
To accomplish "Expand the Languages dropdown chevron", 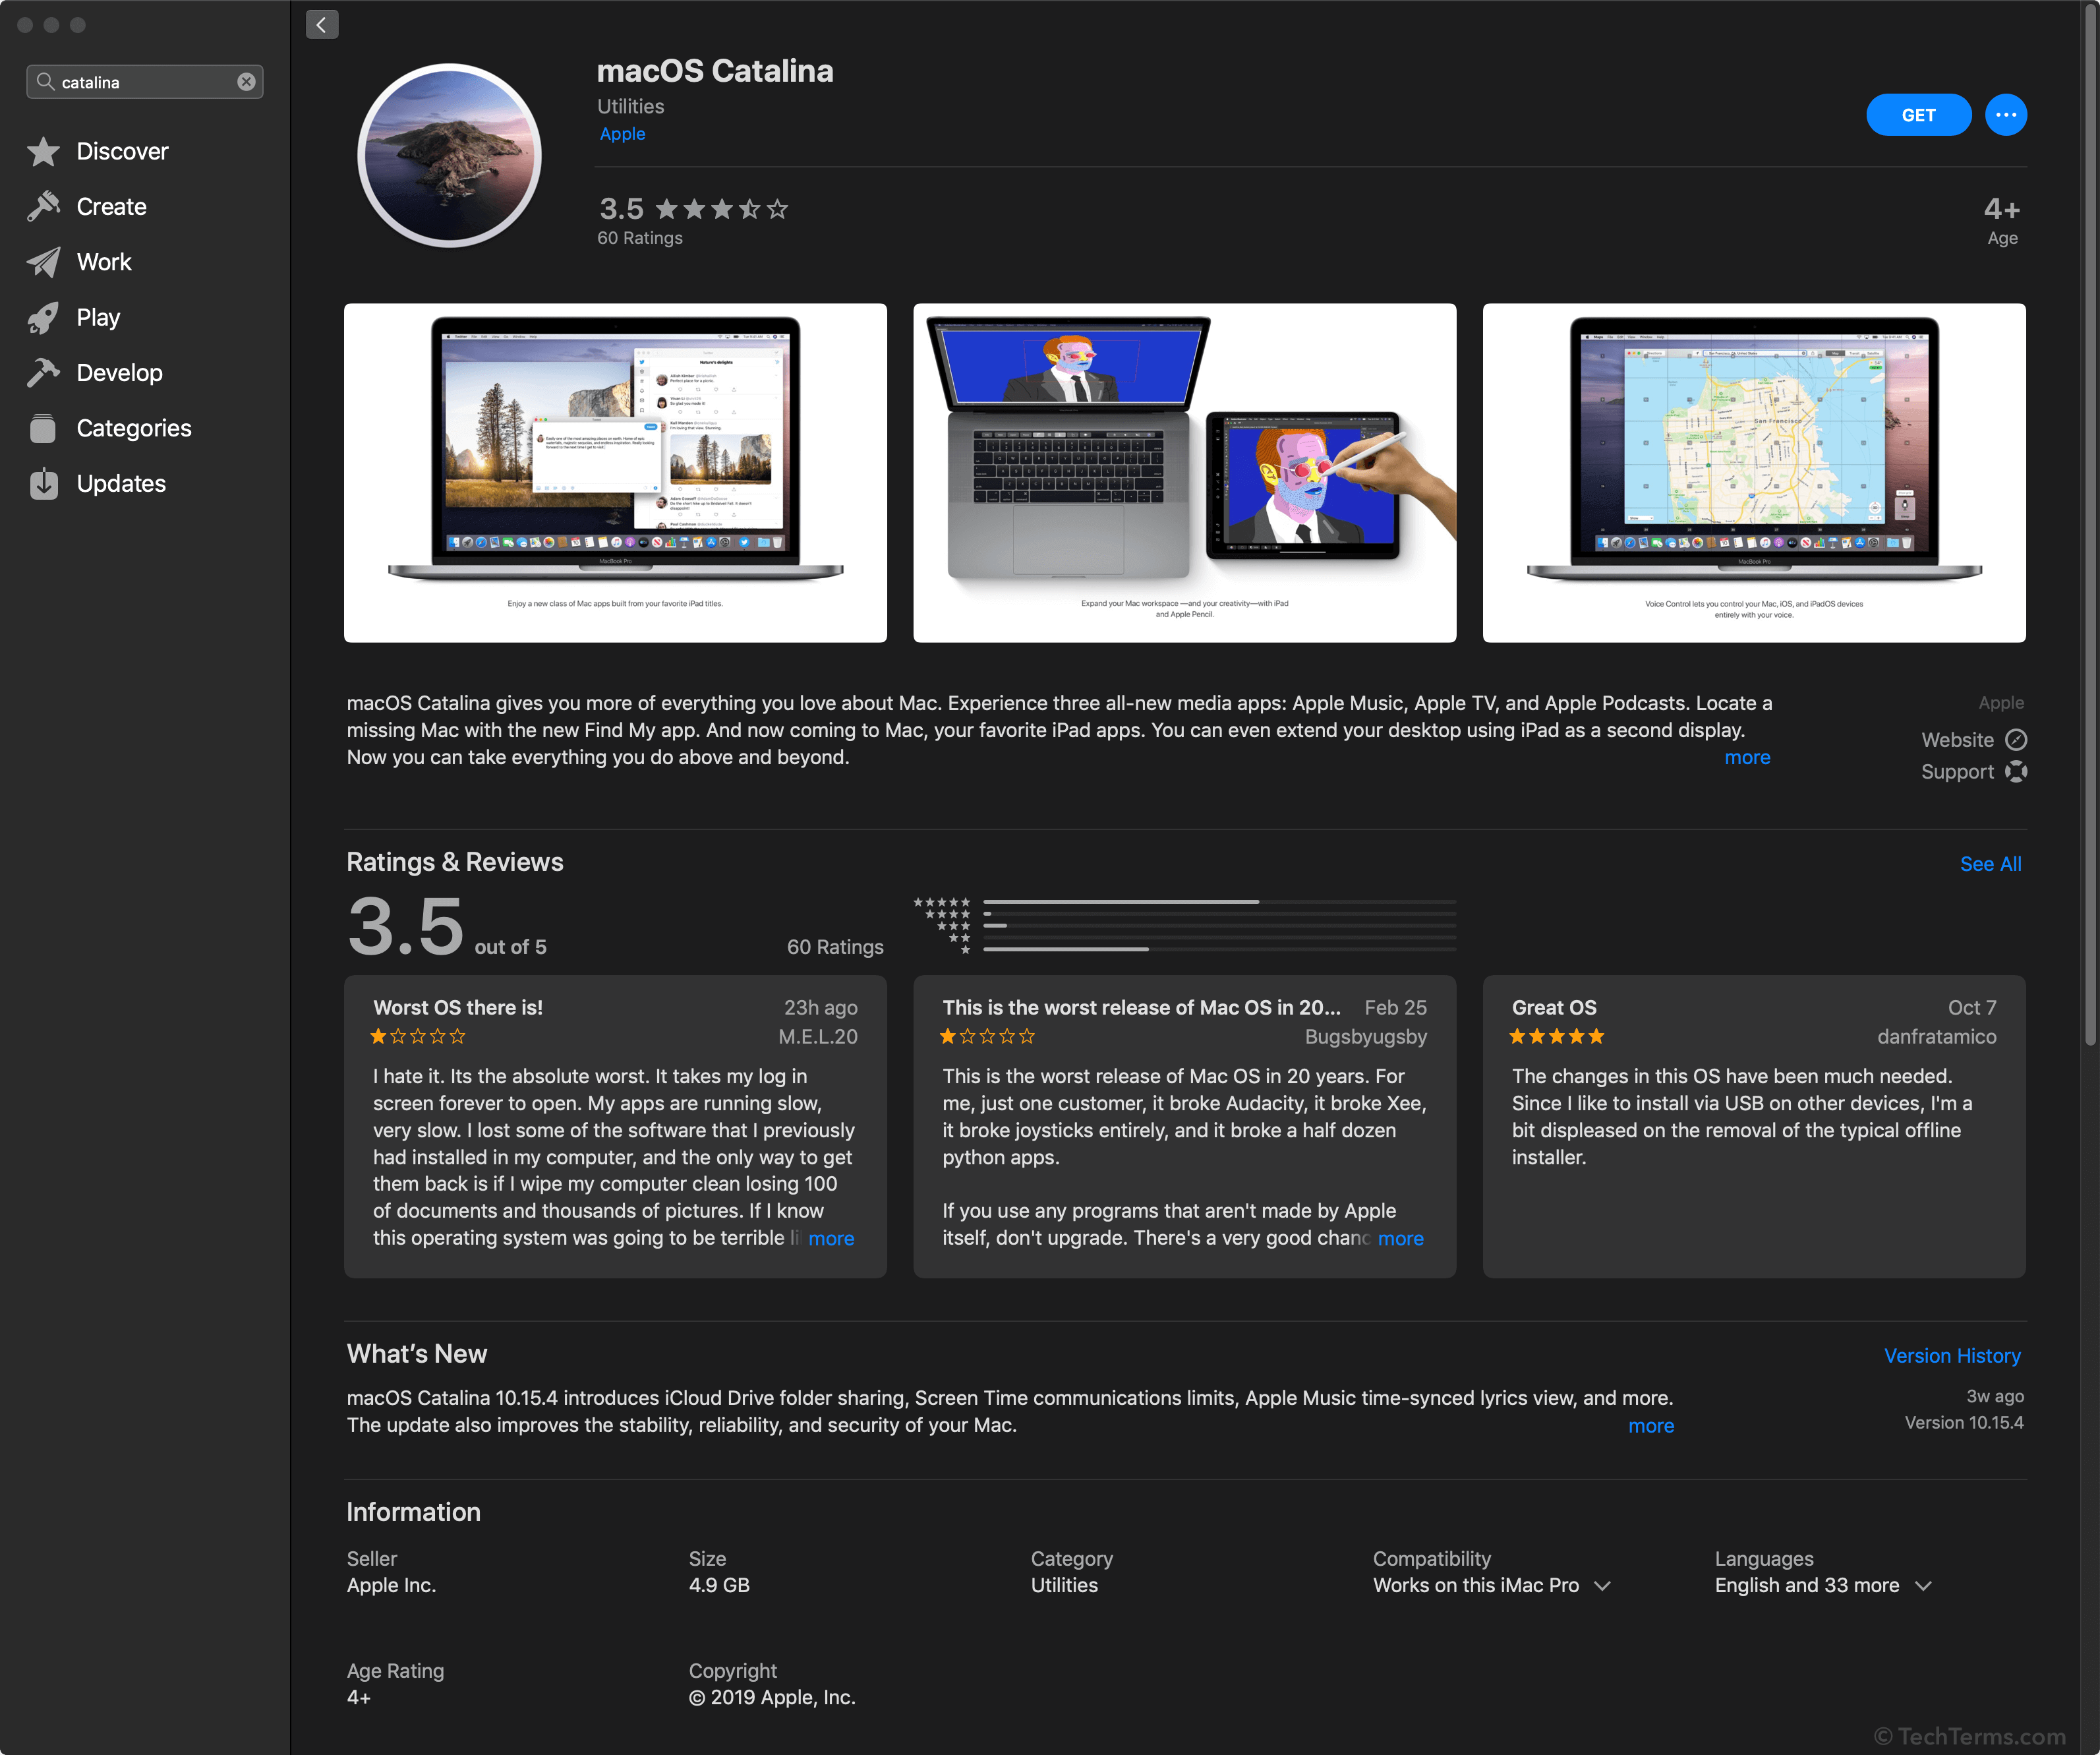I will (1923, 1586).
